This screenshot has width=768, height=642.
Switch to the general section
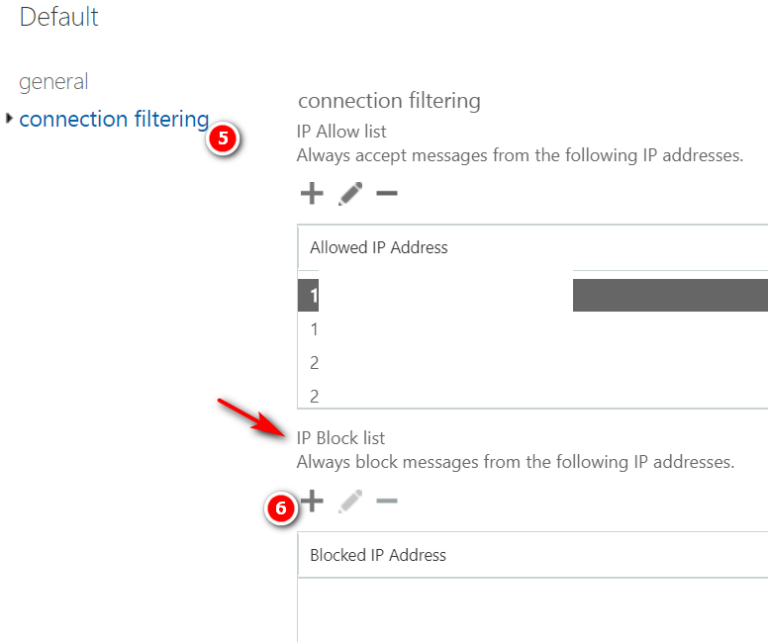point(53,81)
